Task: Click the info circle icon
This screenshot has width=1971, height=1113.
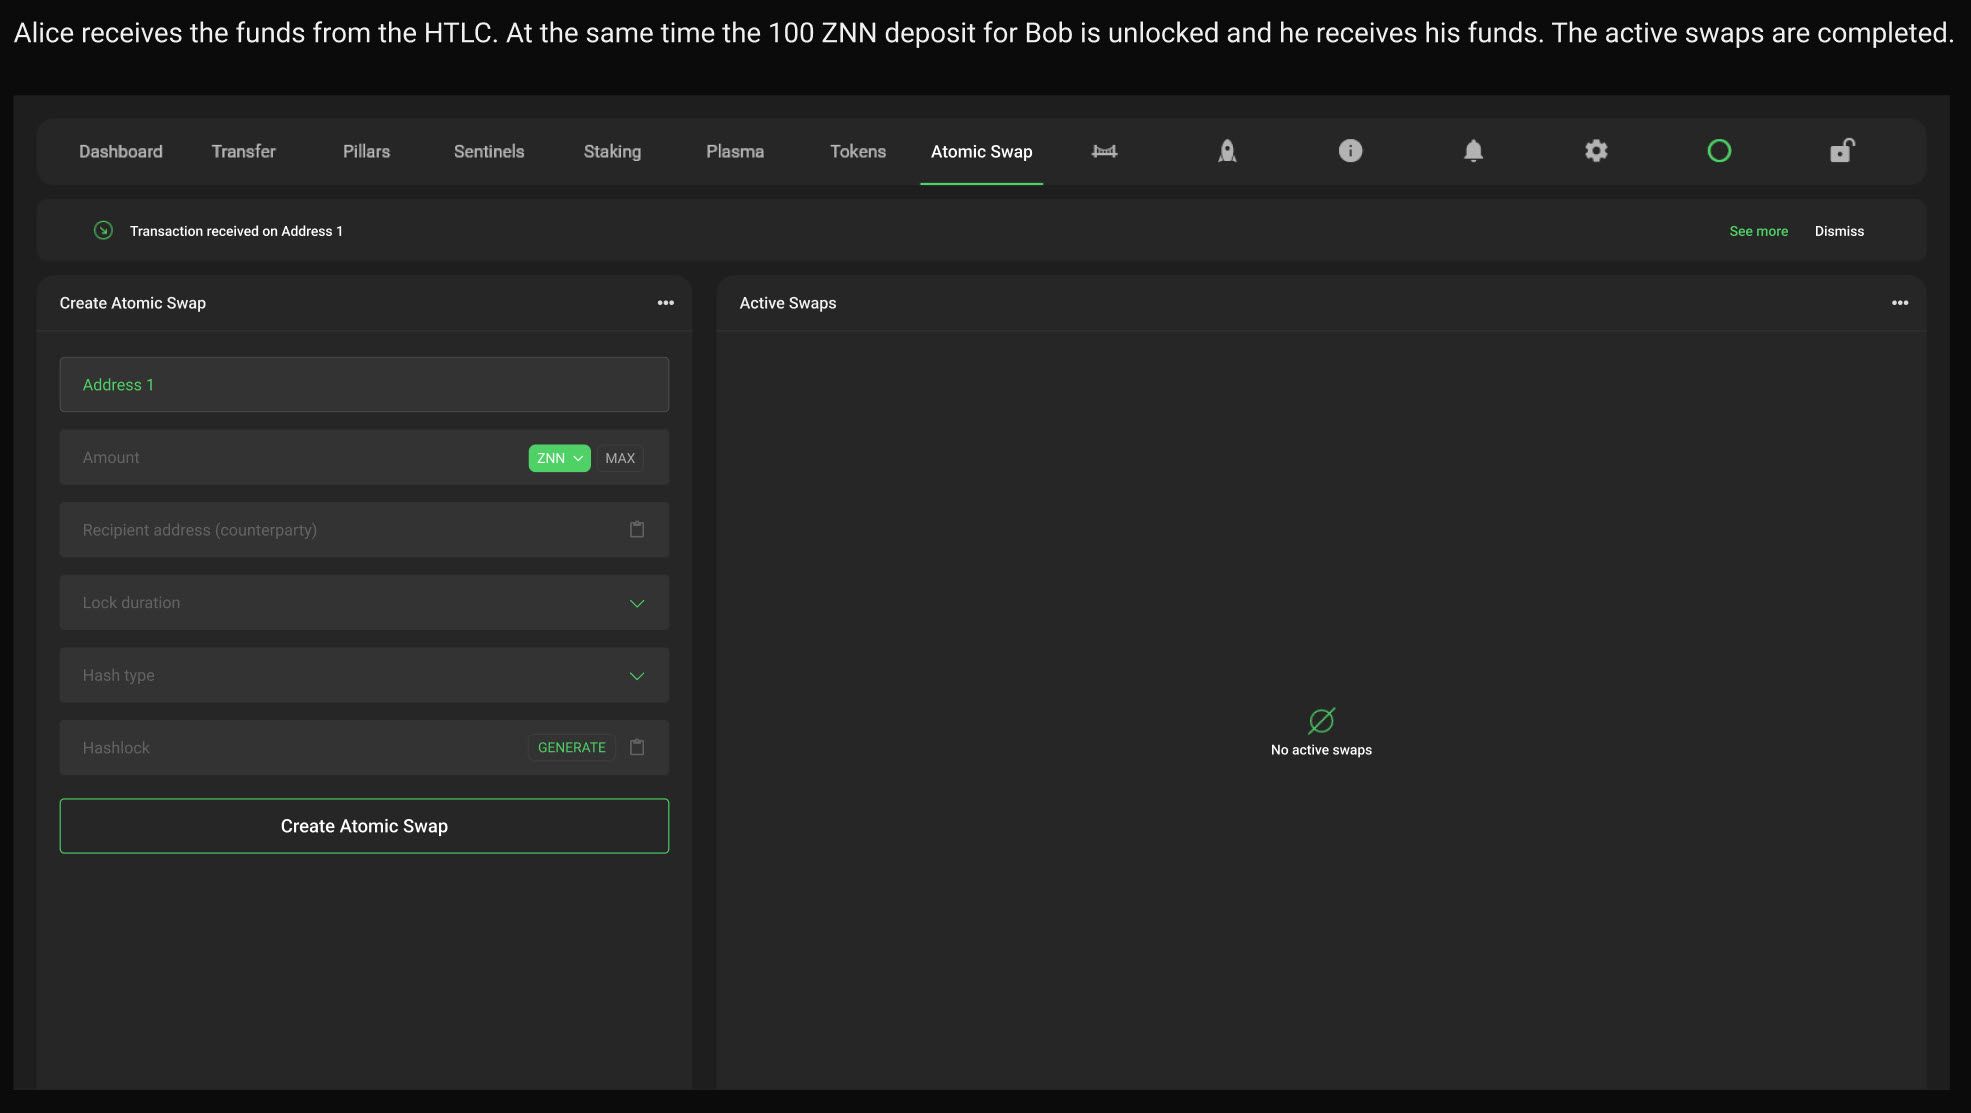Action: 1350,151
